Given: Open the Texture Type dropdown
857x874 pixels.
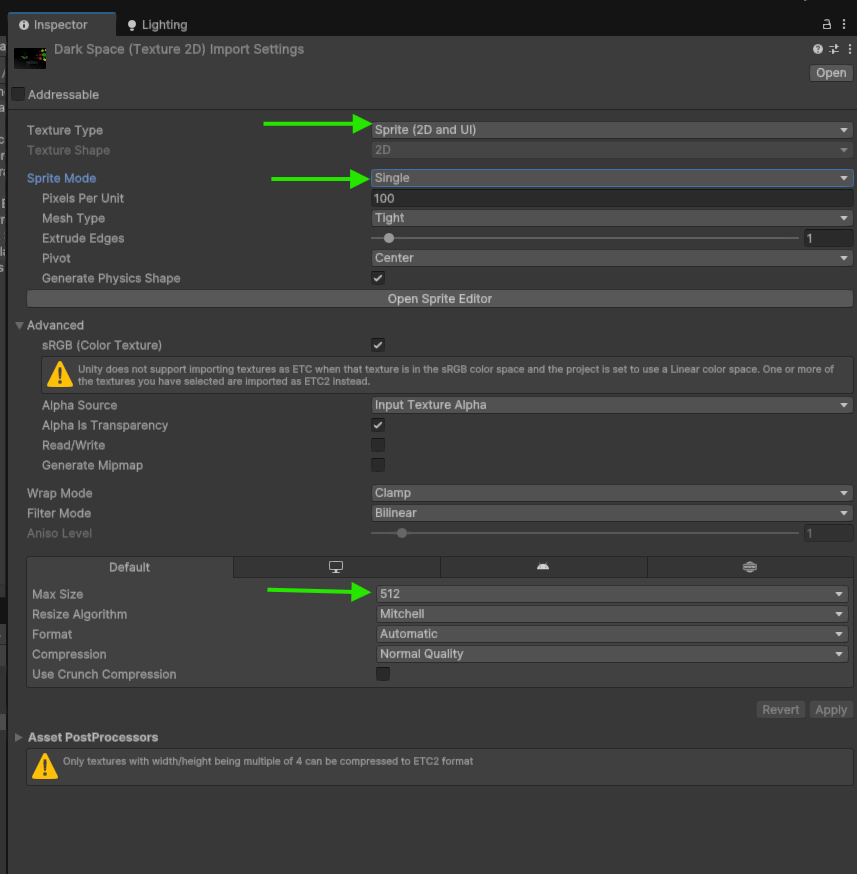Looking at the screenshot, I should [611, 130].
